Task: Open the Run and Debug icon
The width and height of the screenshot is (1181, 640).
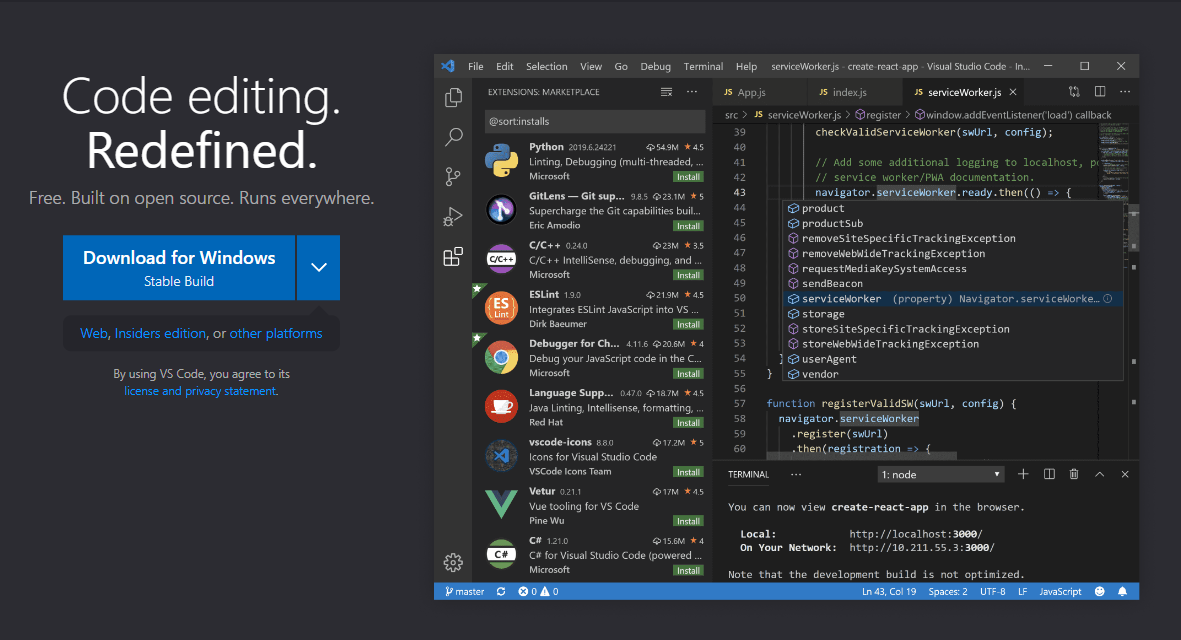Action: 453,217
